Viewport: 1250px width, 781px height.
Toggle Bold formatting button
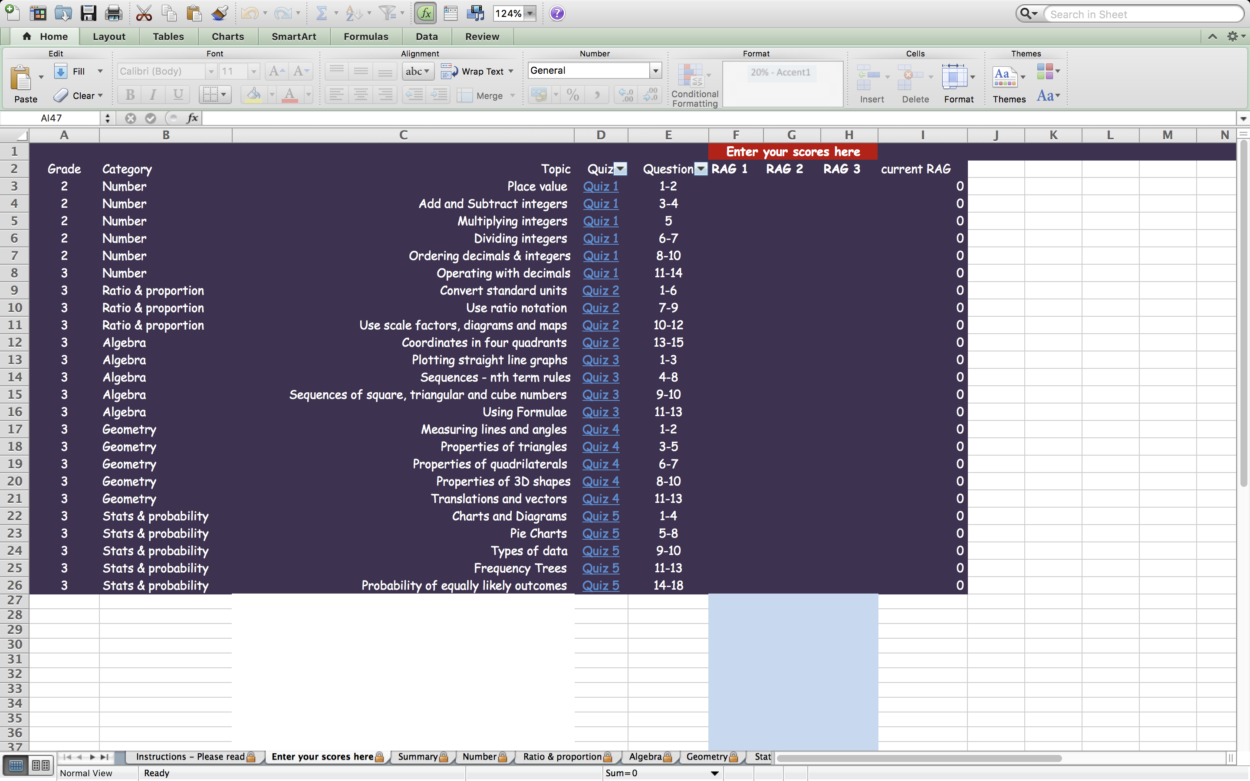129,95
